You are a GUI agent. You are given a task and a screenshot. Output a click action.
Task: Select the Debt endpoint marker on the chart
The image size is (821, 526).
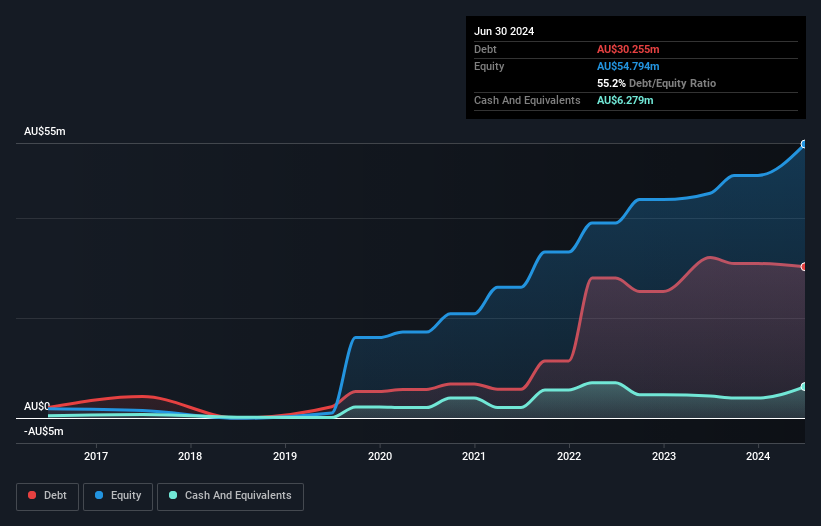click(x=804, y=267)
